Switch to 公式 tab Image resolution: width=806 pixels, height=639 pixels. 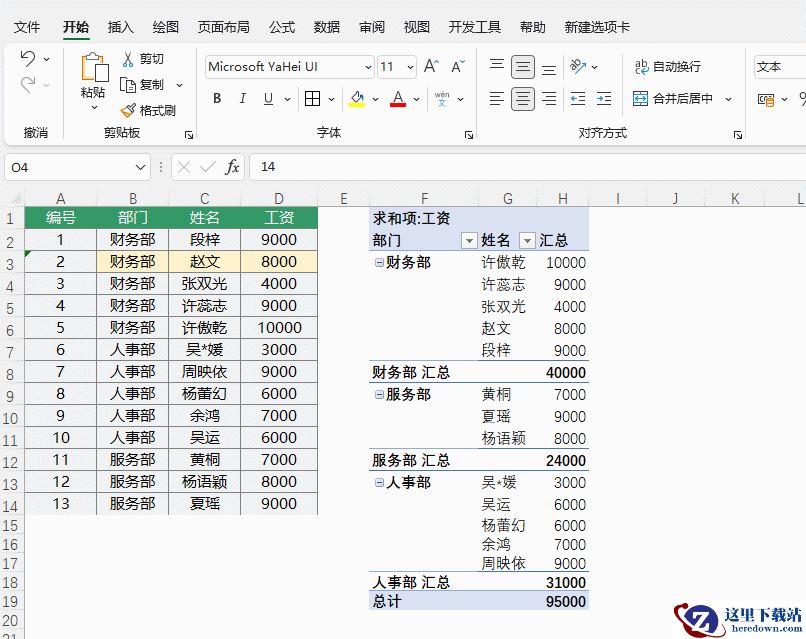[x=282, y=27]
